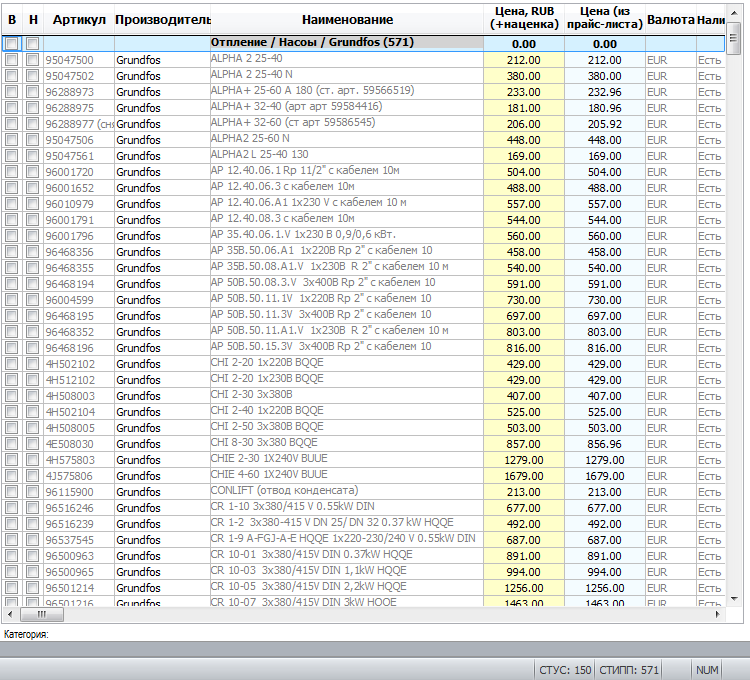
Task: Click article number 96501214
Action: [x=70, y=588]
